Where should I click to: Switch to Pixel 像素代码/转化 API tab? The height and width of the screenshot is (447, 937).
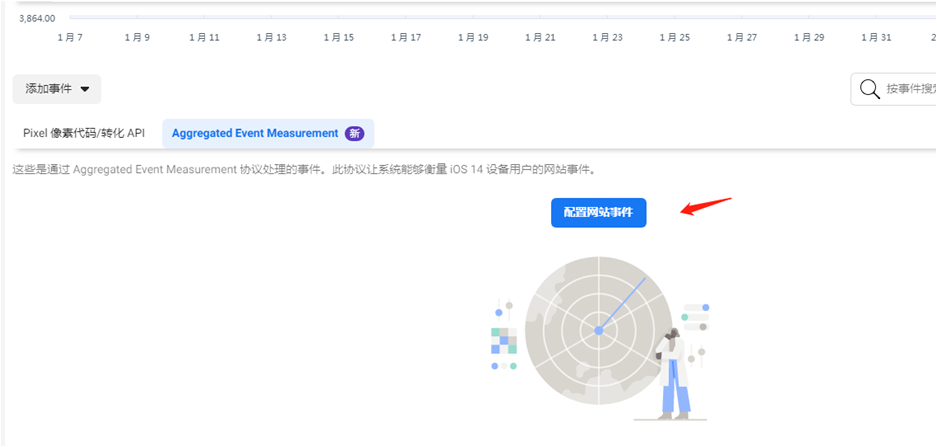tap(84, 133)
